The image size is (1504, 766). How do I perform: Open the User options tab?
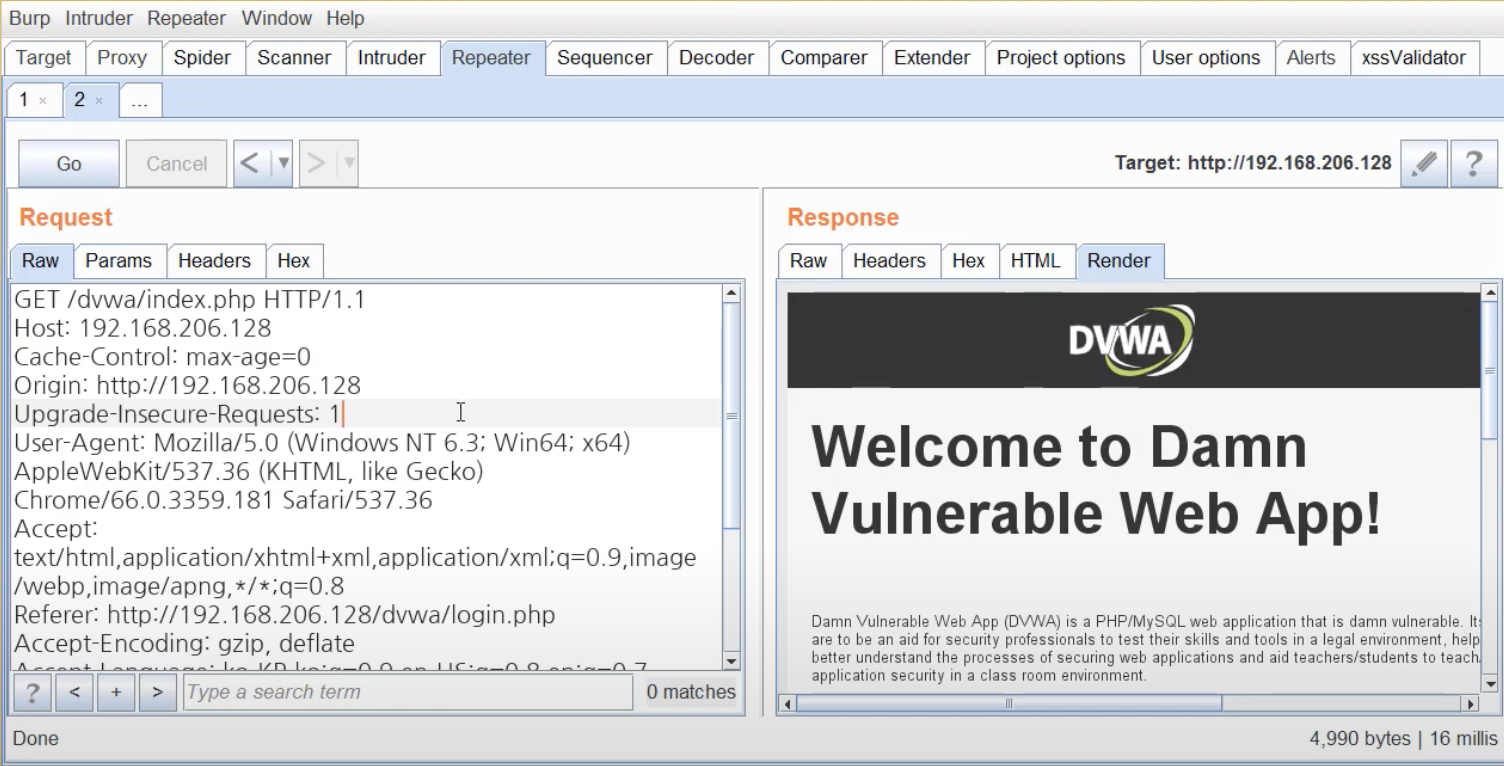(x=1206, y=58)
